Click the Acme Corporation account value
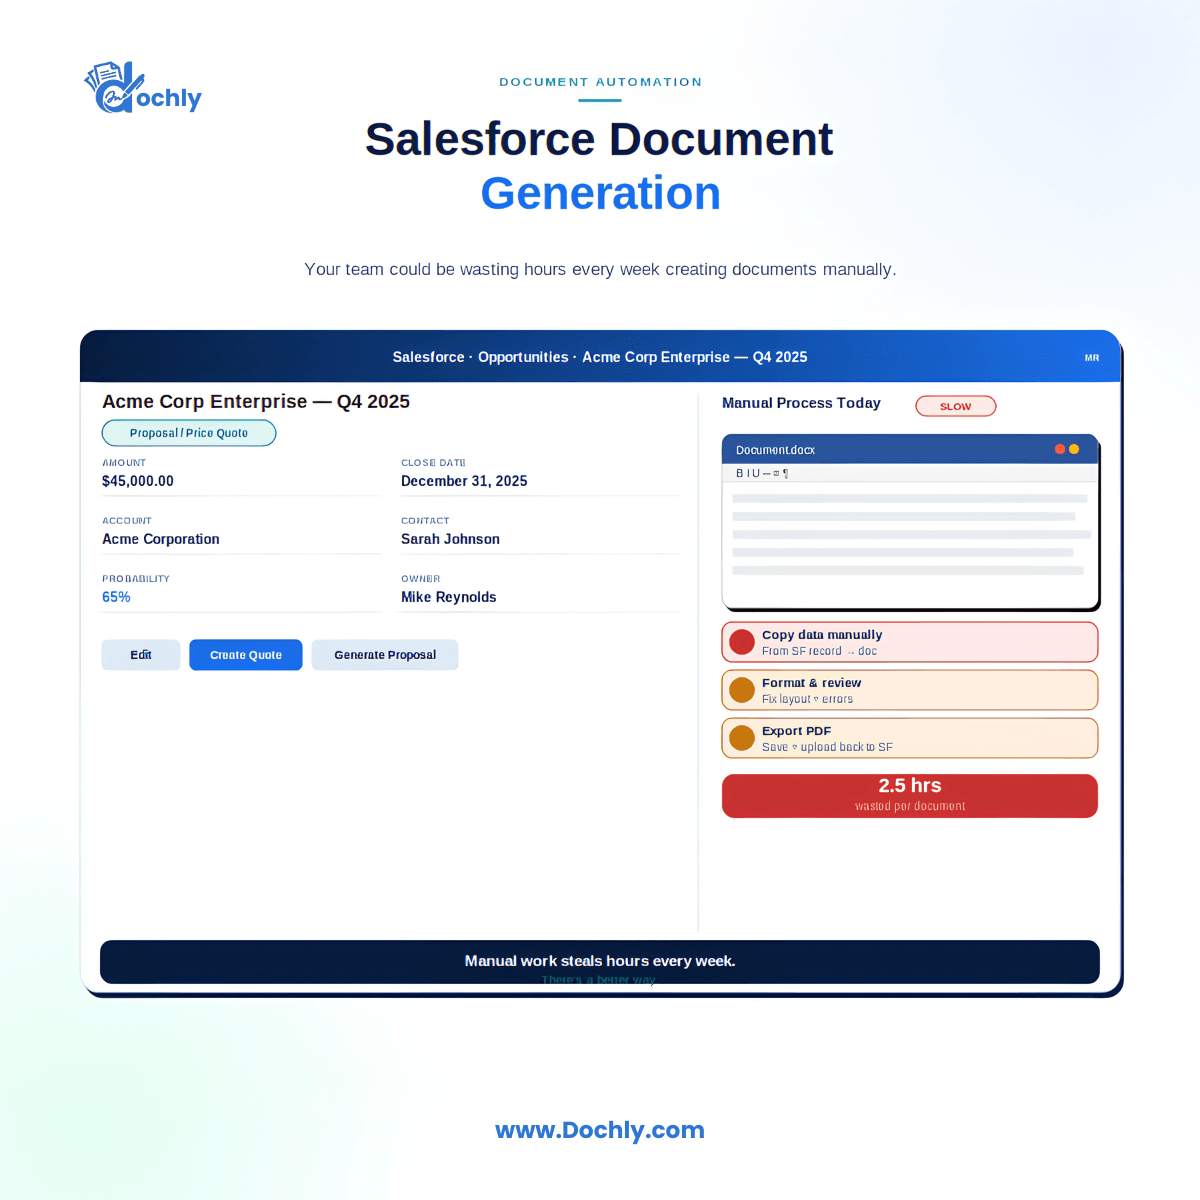This screenshot has height=1200, width=1200. tap(161, 539)
